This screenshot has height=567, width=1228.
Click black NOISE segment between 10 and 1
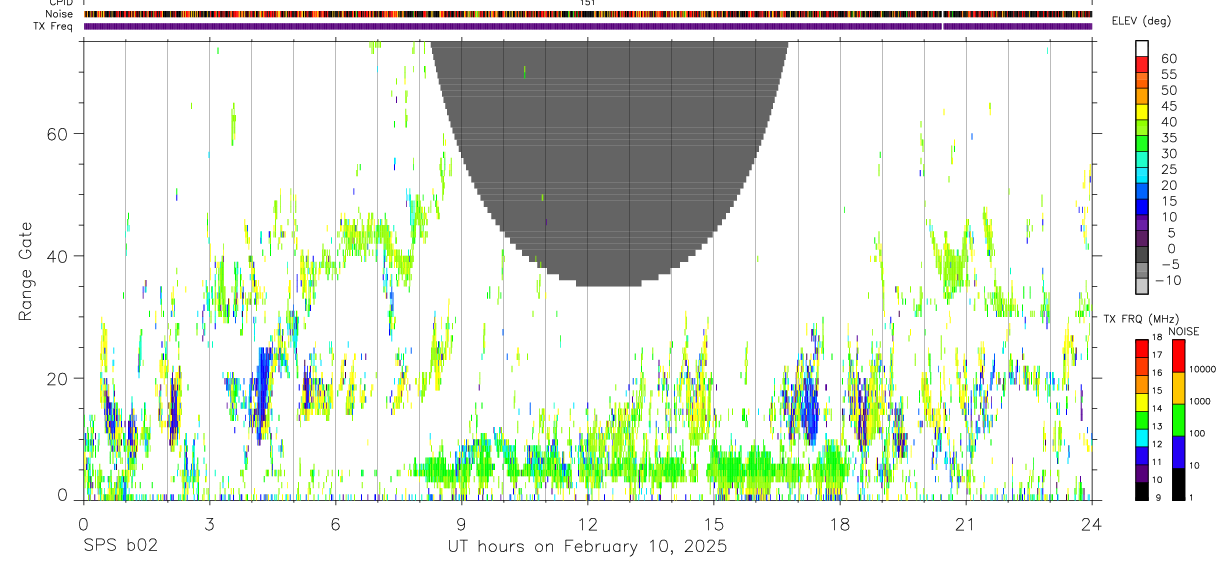pyautogui.click(x=1178, y=484)
